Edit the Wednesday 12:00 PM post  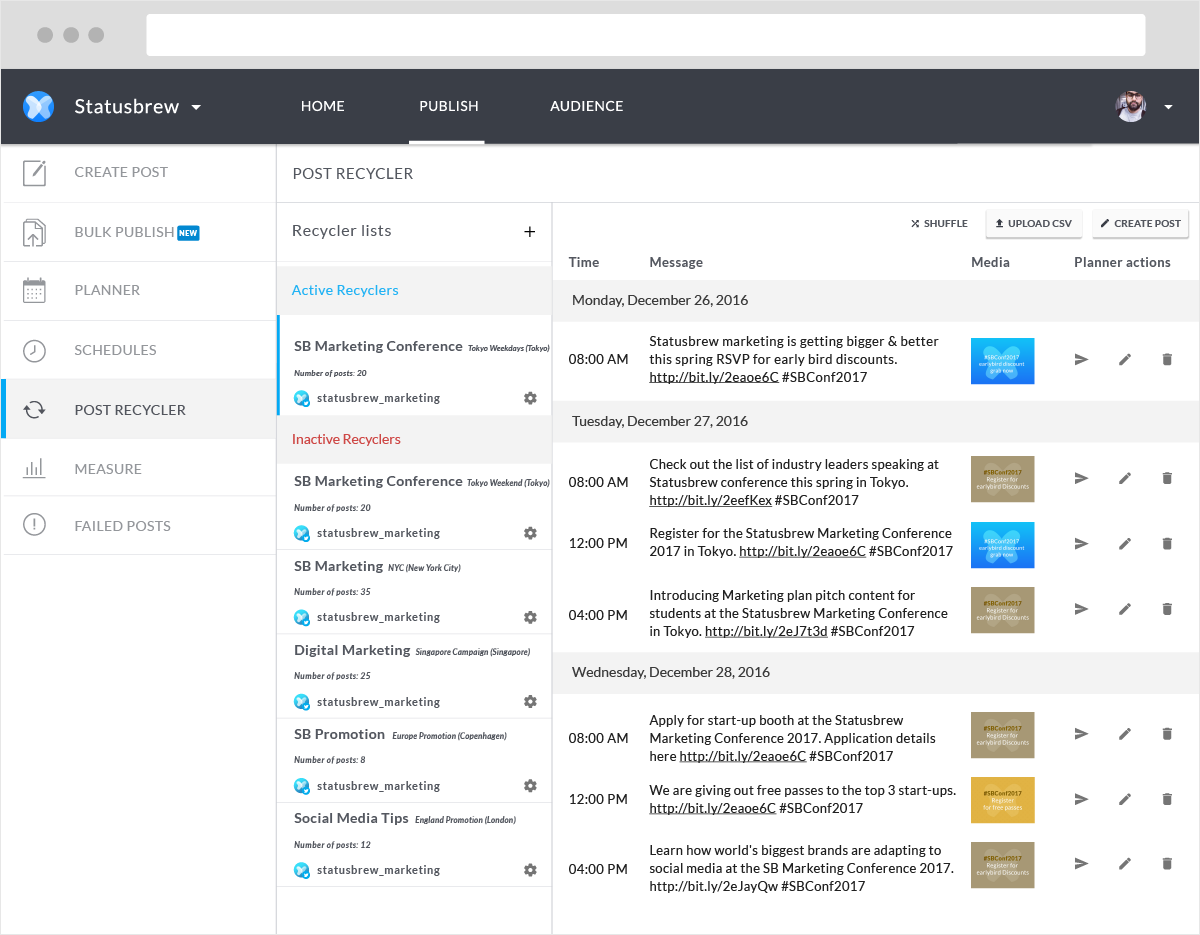tap(1125, 799)
